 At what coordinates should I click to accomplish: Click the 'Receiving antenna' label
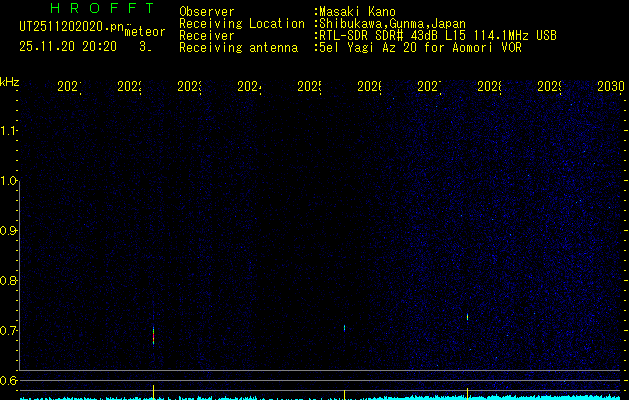[x=238, y=48]
